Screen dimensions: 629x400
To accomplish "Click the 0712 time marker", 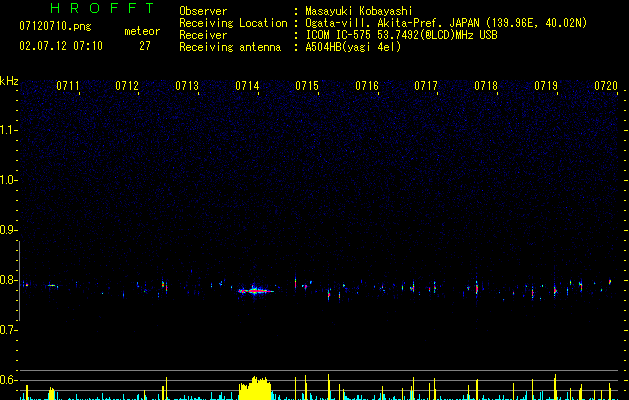I will [x=127, y=86].
